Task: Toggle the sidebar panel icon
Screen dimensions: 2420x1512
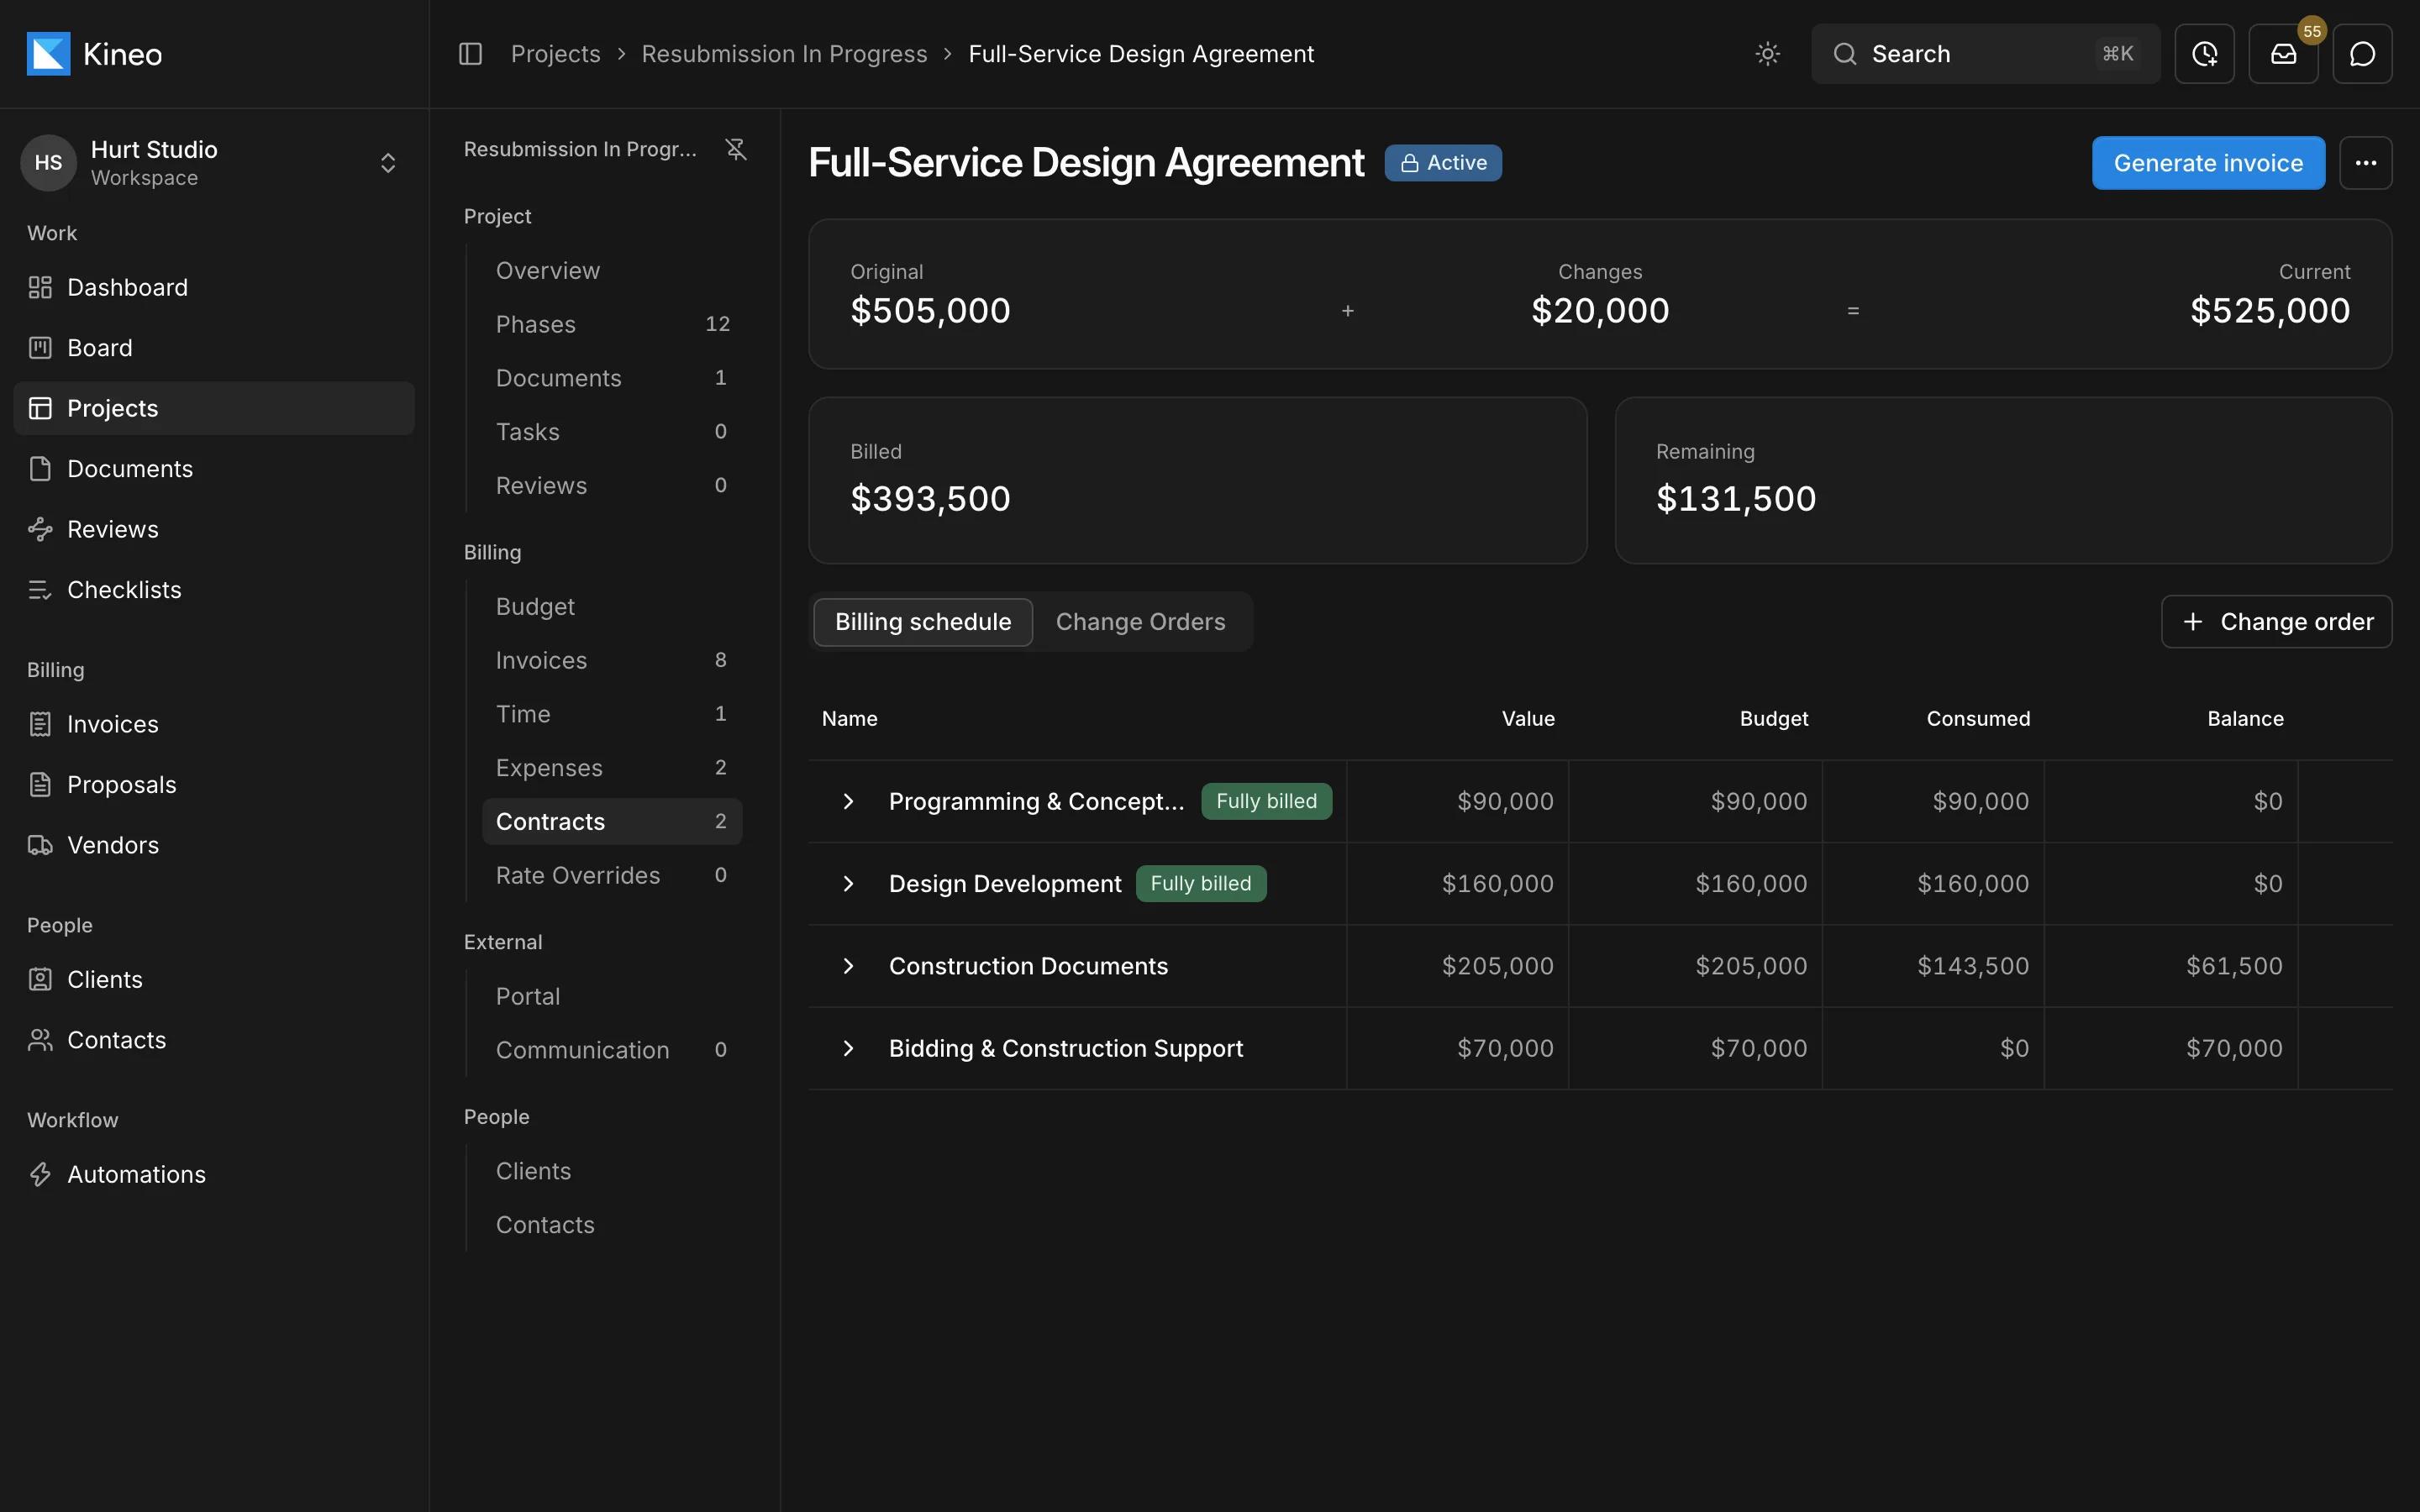Action: [x=470, y=54]
